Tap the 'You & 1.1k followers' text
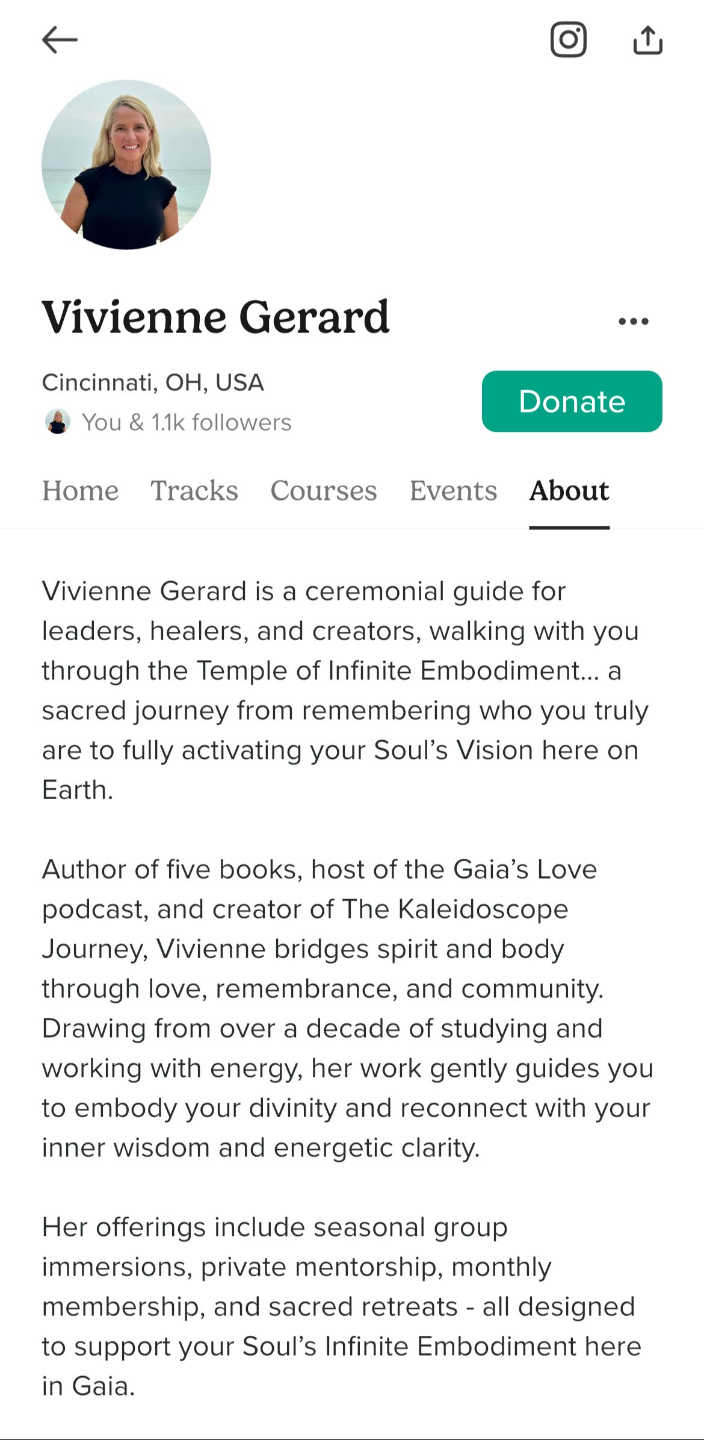Image resolution: width=704 pixels, height=1440 pixels. [x=187, y=422]
